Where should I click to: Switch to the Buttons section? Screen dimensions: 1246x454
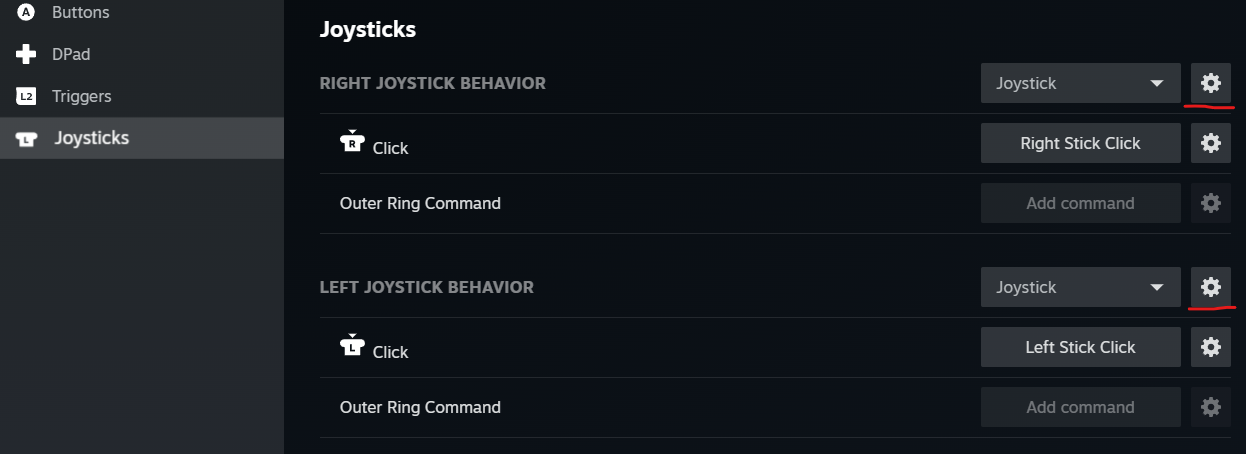coord(80,13)
